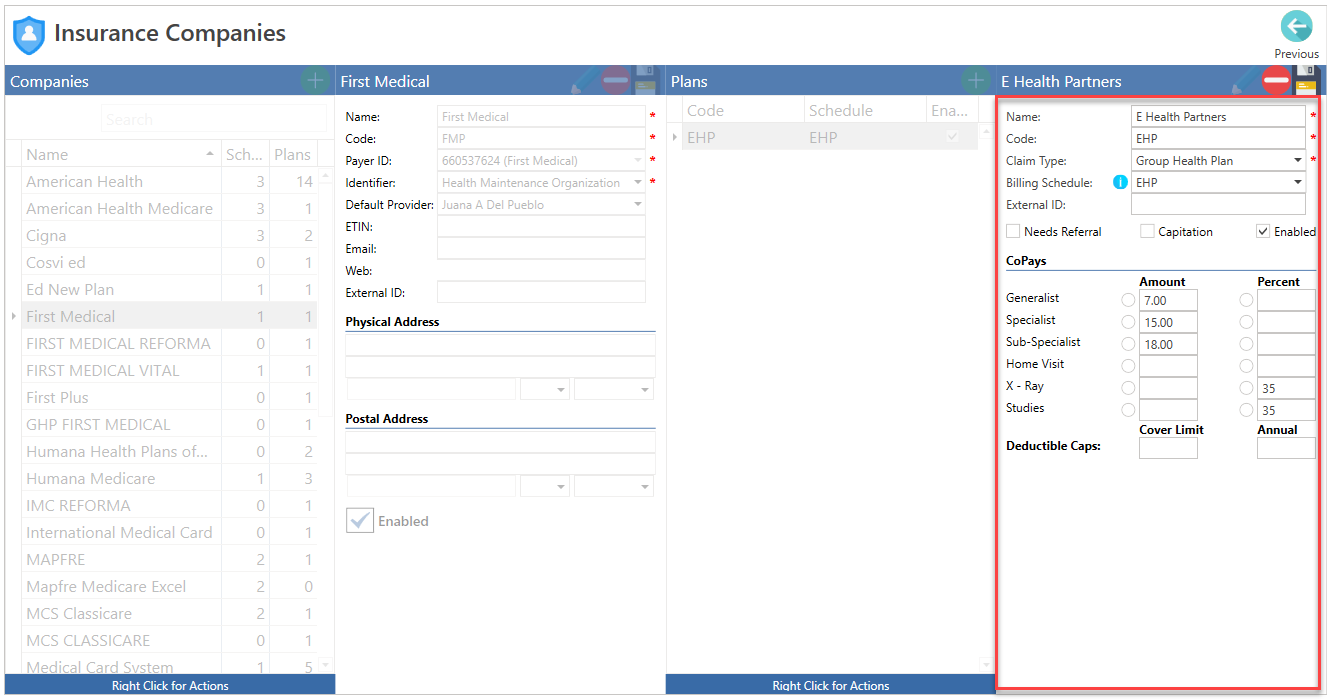The height and width of the screenshot is (700, 1332).
Task: Sort plans by the Schedule column header
Action: 865,110
